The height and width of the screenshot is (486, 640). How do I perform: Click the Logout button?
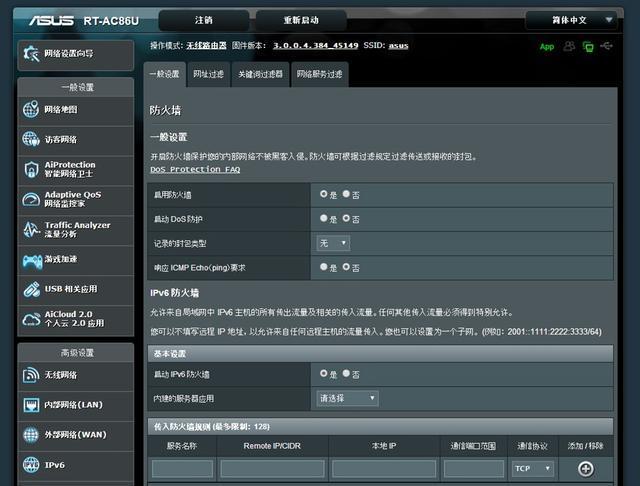204,20
